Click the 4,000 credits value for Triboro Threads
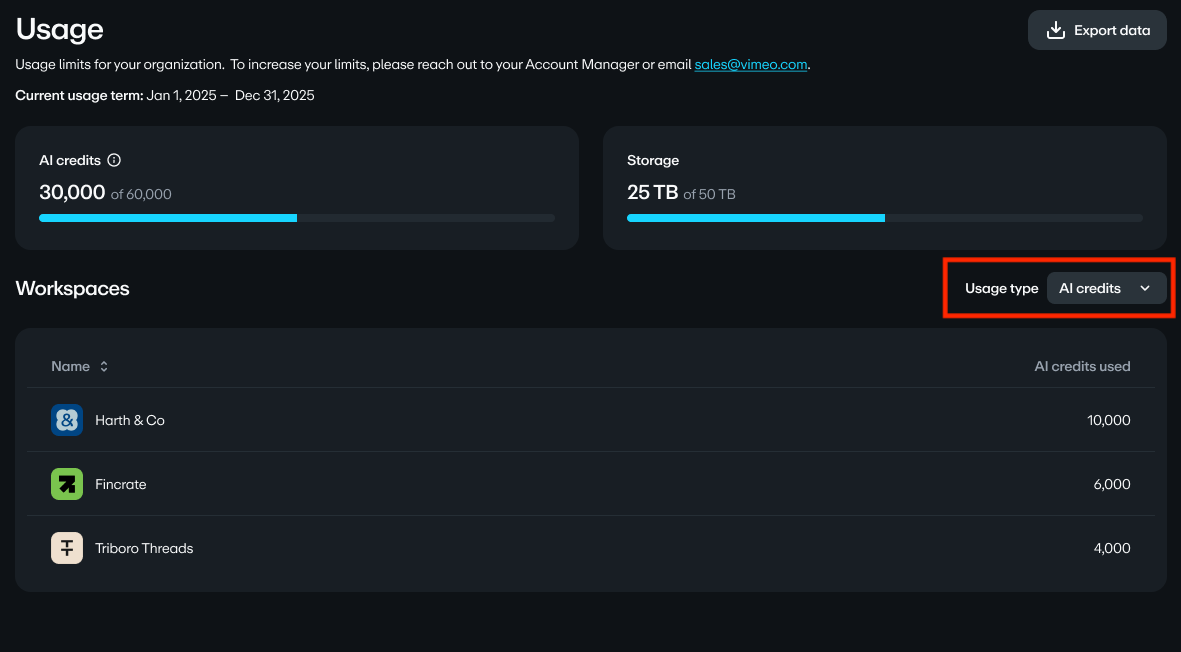 1111,549
